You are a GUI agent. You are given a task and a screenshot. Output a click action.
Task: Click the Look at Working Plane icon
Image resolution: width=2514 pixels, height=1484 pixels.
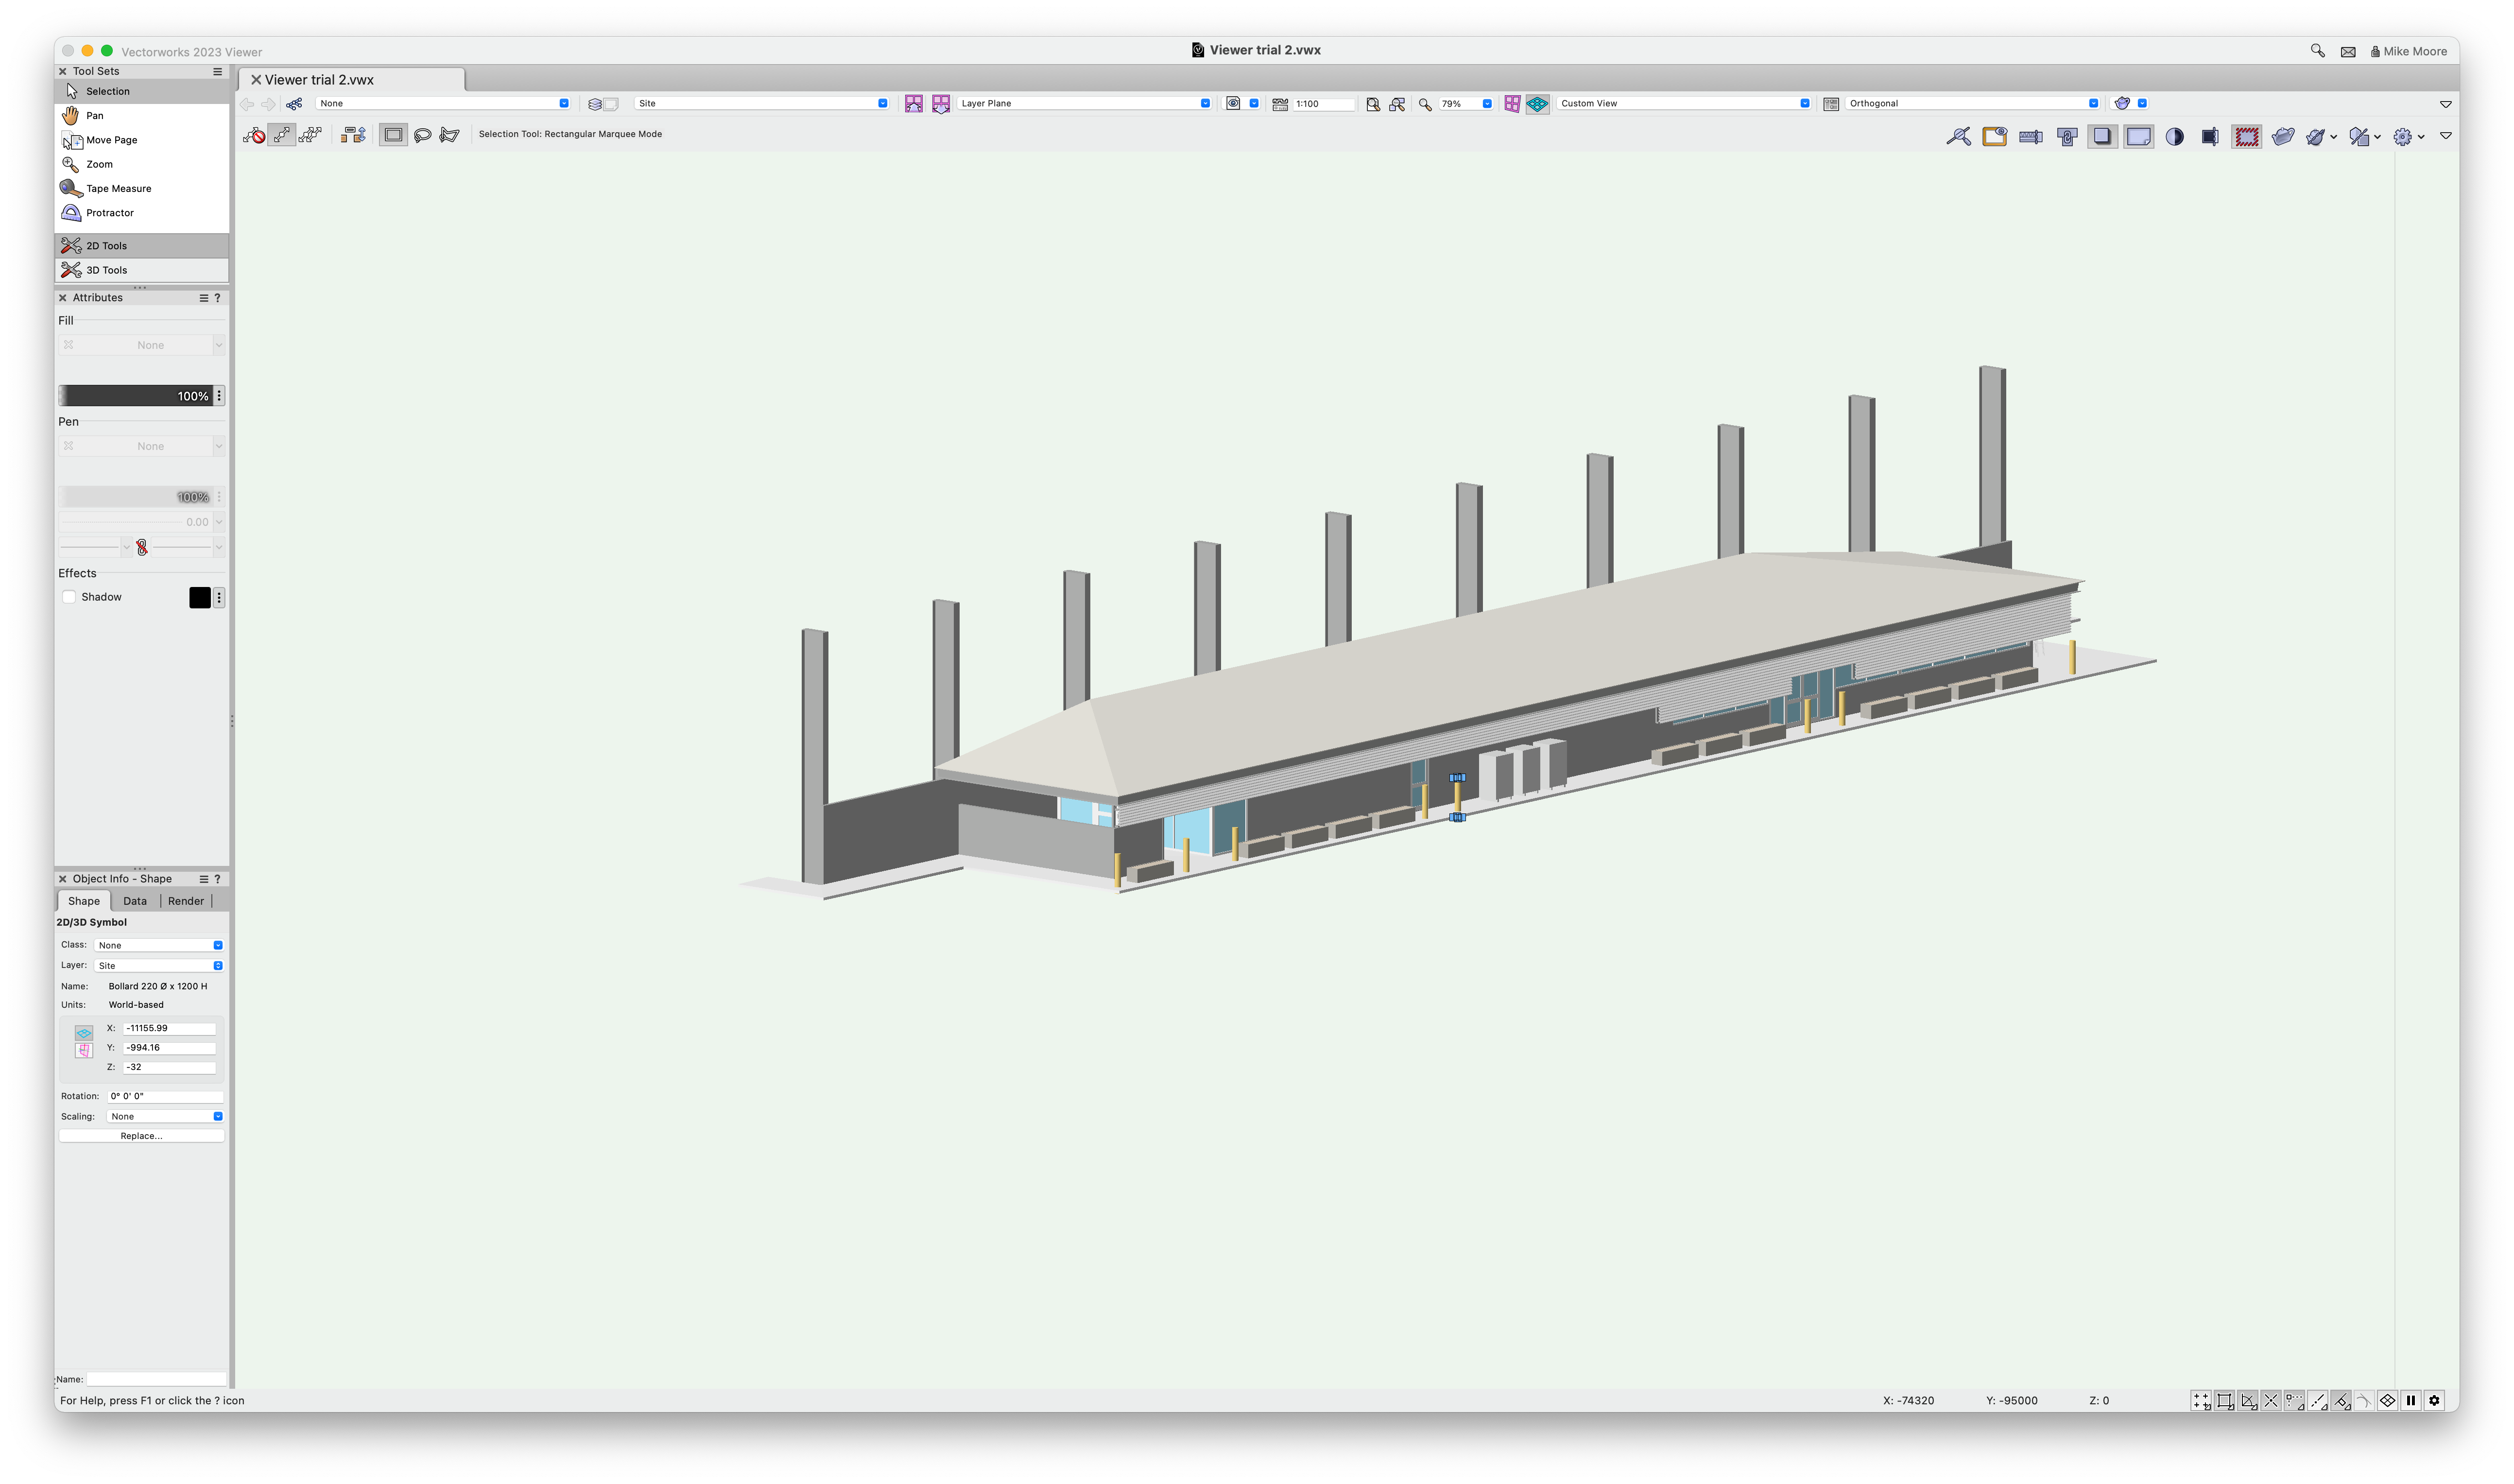coord(941,104)
